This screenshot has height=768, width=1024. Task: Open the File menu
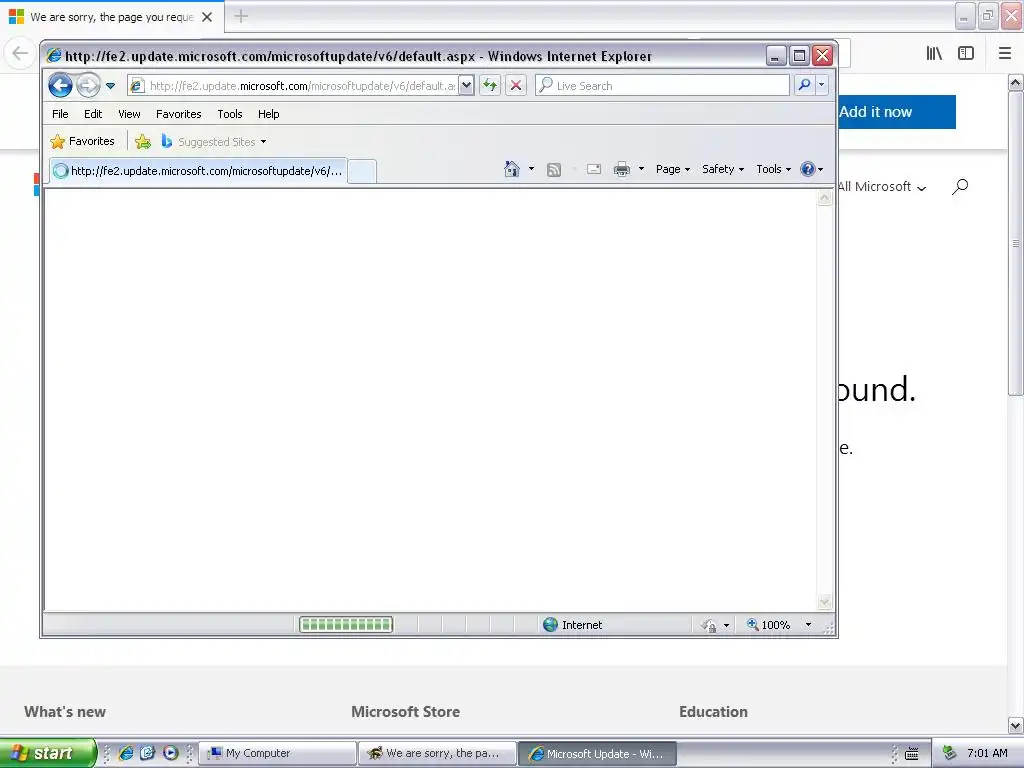(x=60, y=114)
